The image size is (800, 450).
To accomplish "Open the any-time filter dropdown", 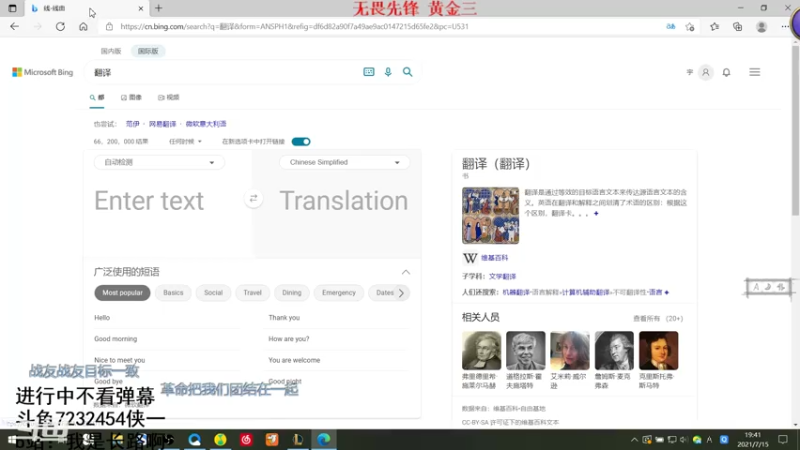I will click(x=185, y=141).
